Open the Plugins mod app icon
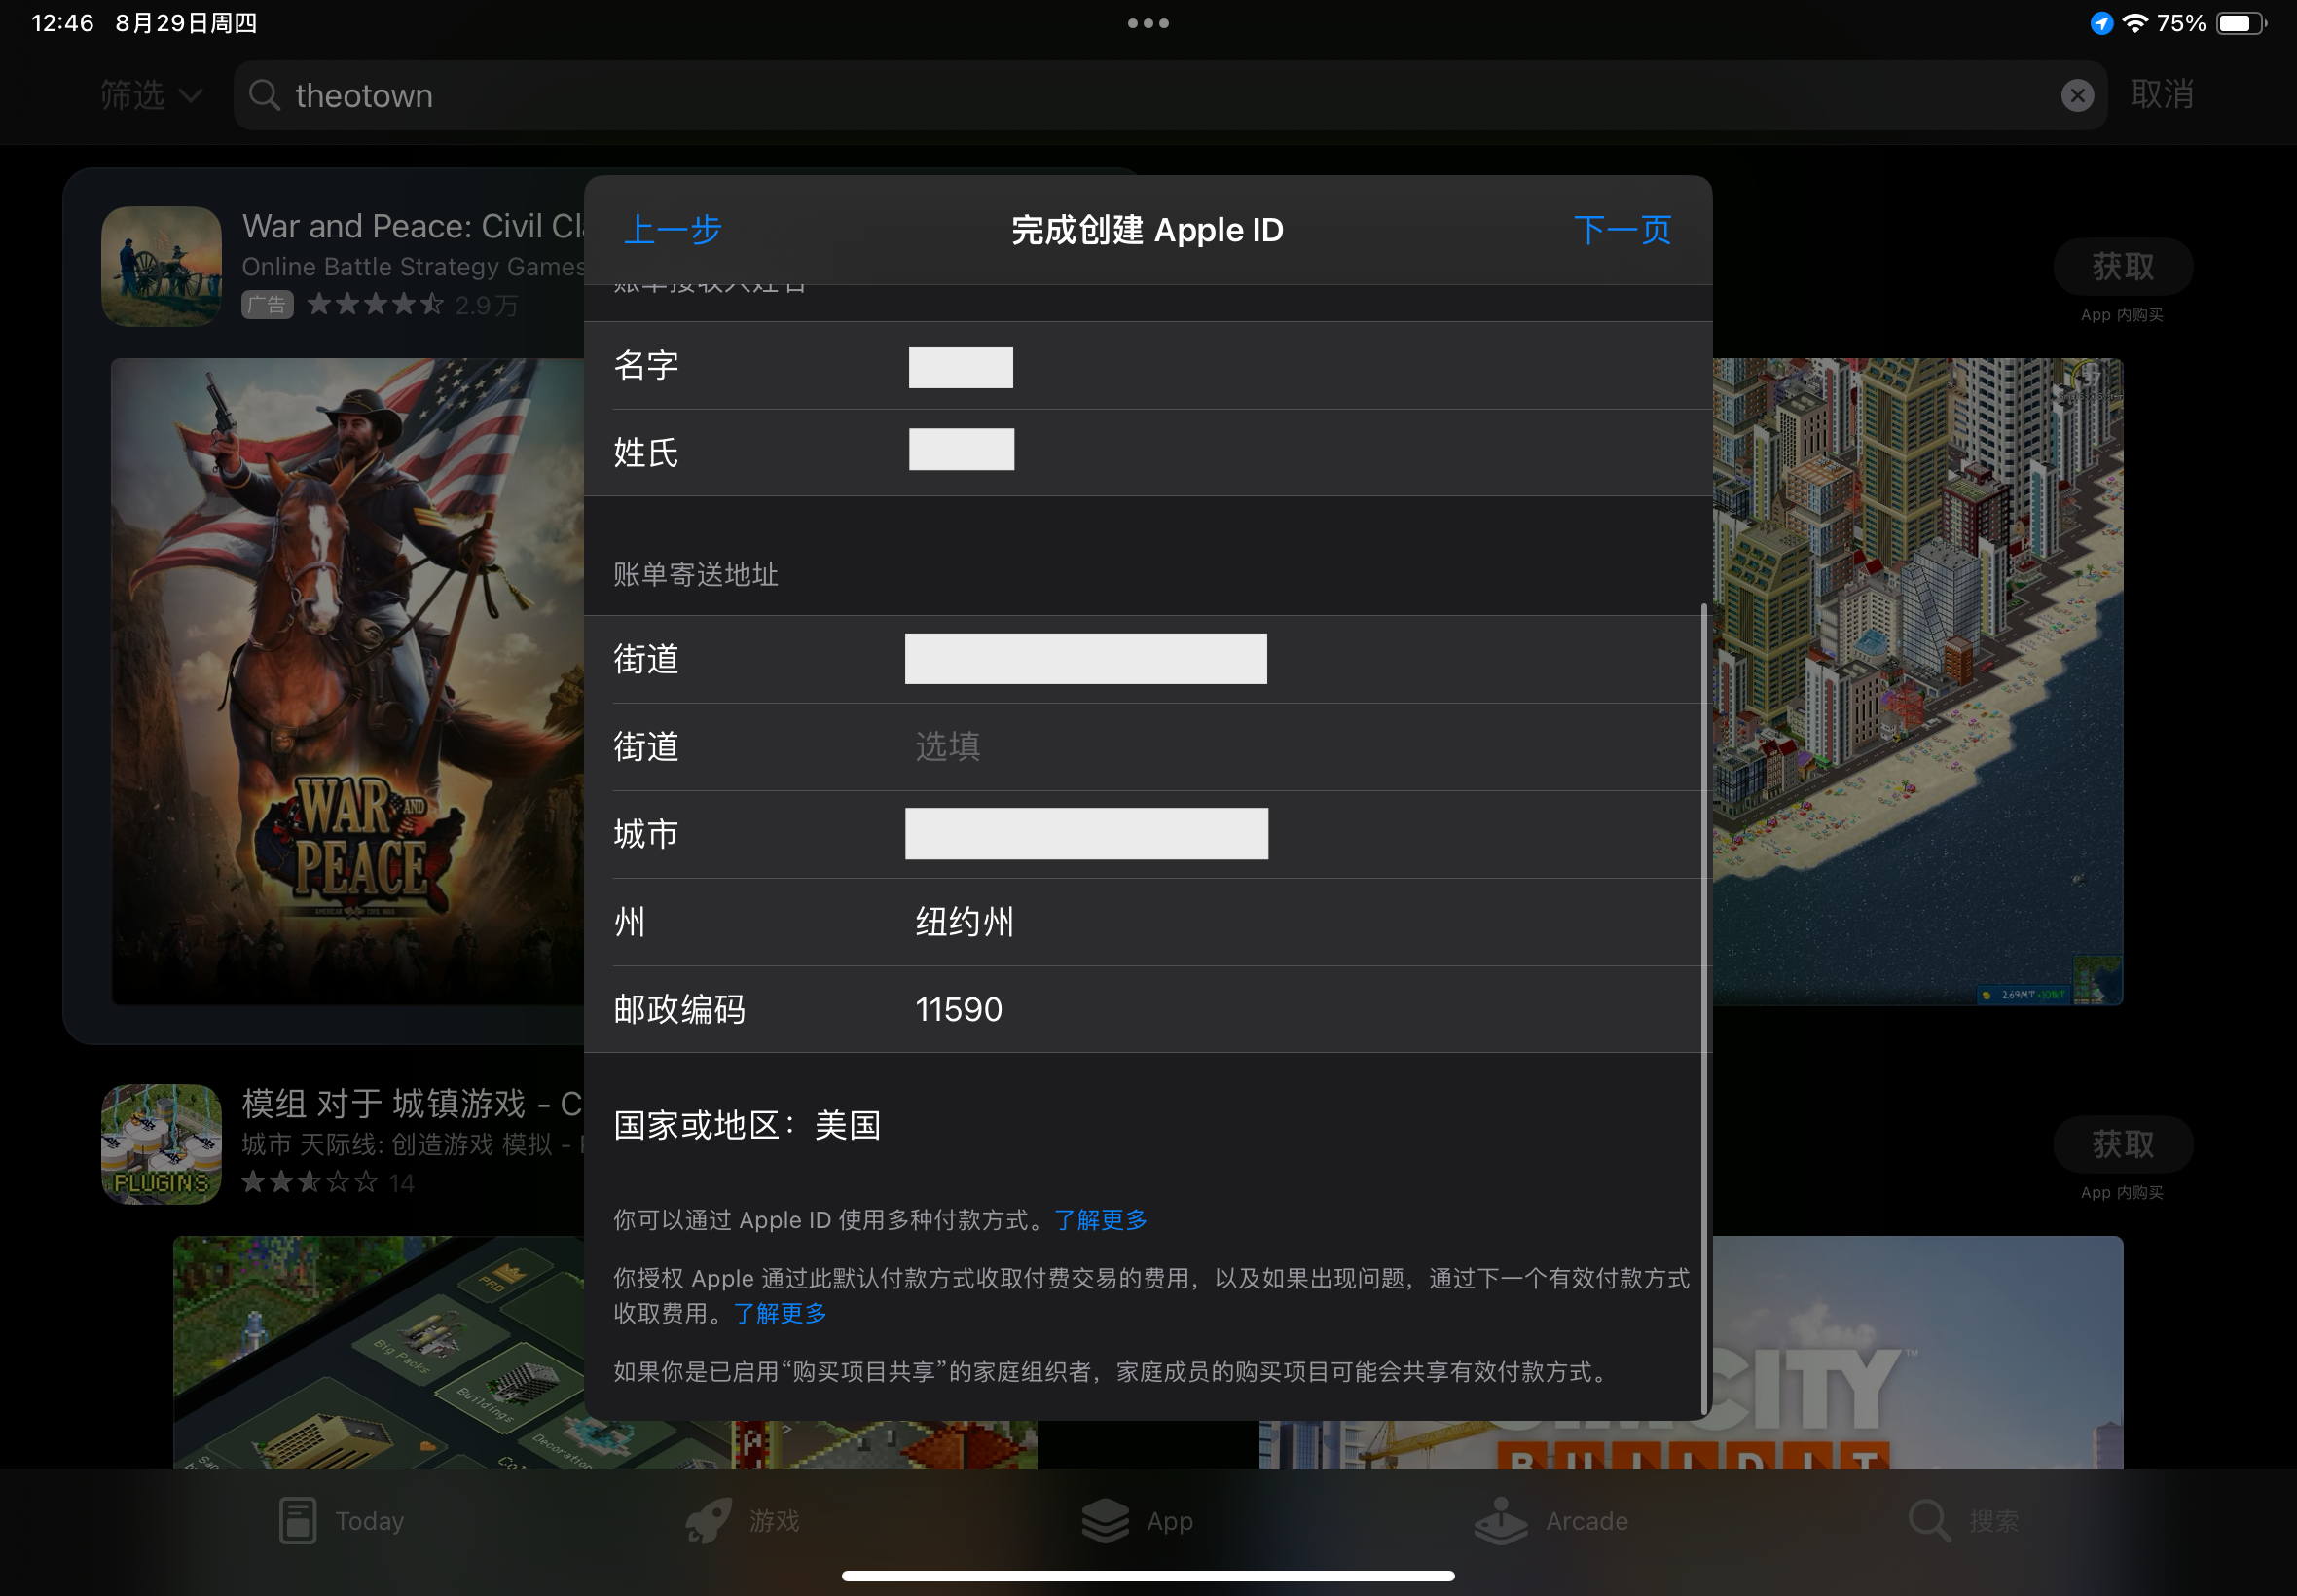The height and width of the screenshot is (1596, 2297). 161,1144
